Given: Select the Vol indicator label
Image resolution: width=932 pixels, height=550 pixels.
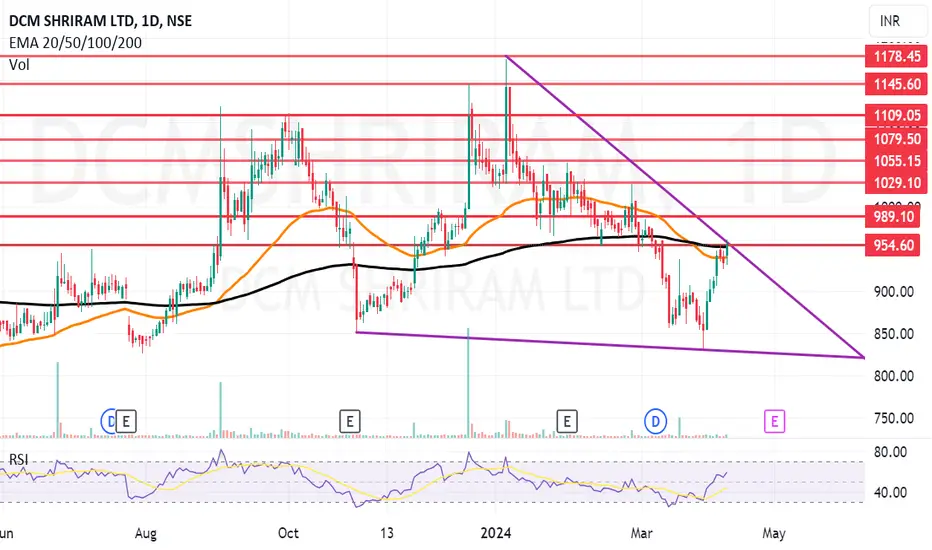Looking at the screenshot, I should pyautogui.click(x=19, y=65).
